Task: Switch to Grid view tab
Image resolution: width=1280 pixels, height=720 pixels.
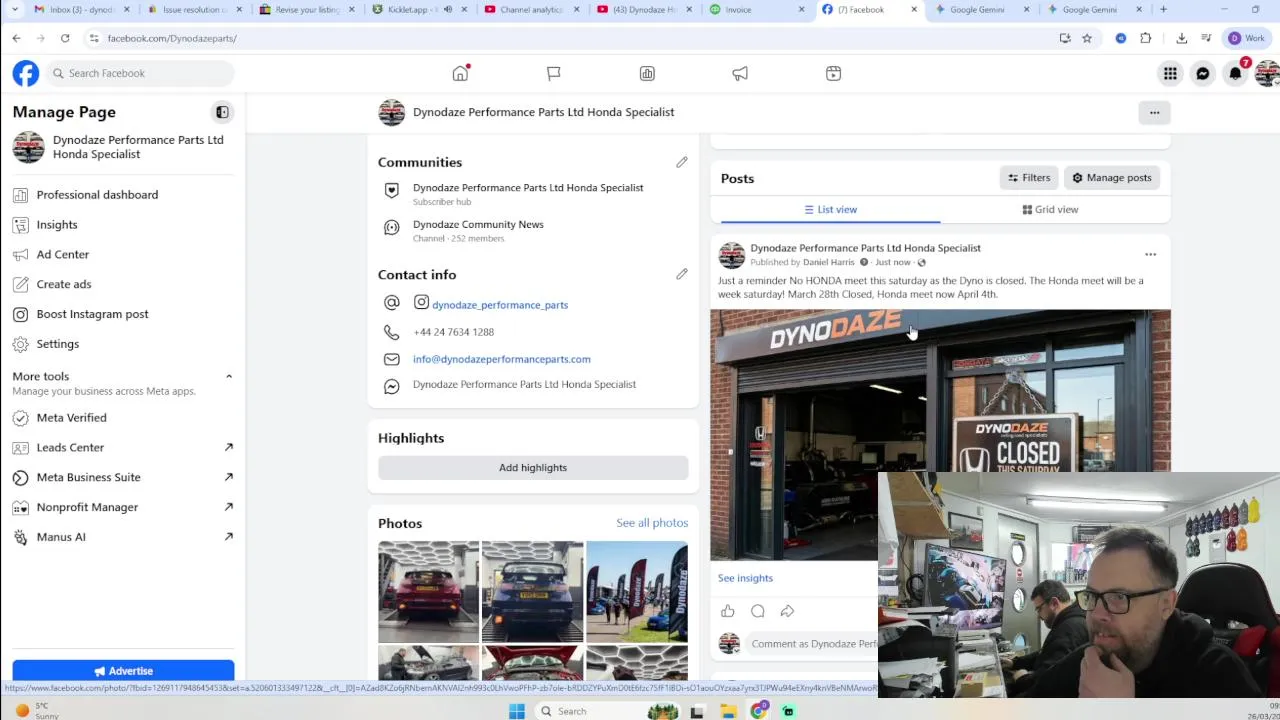Action: pyautogui.click(x=1050, y=209)
